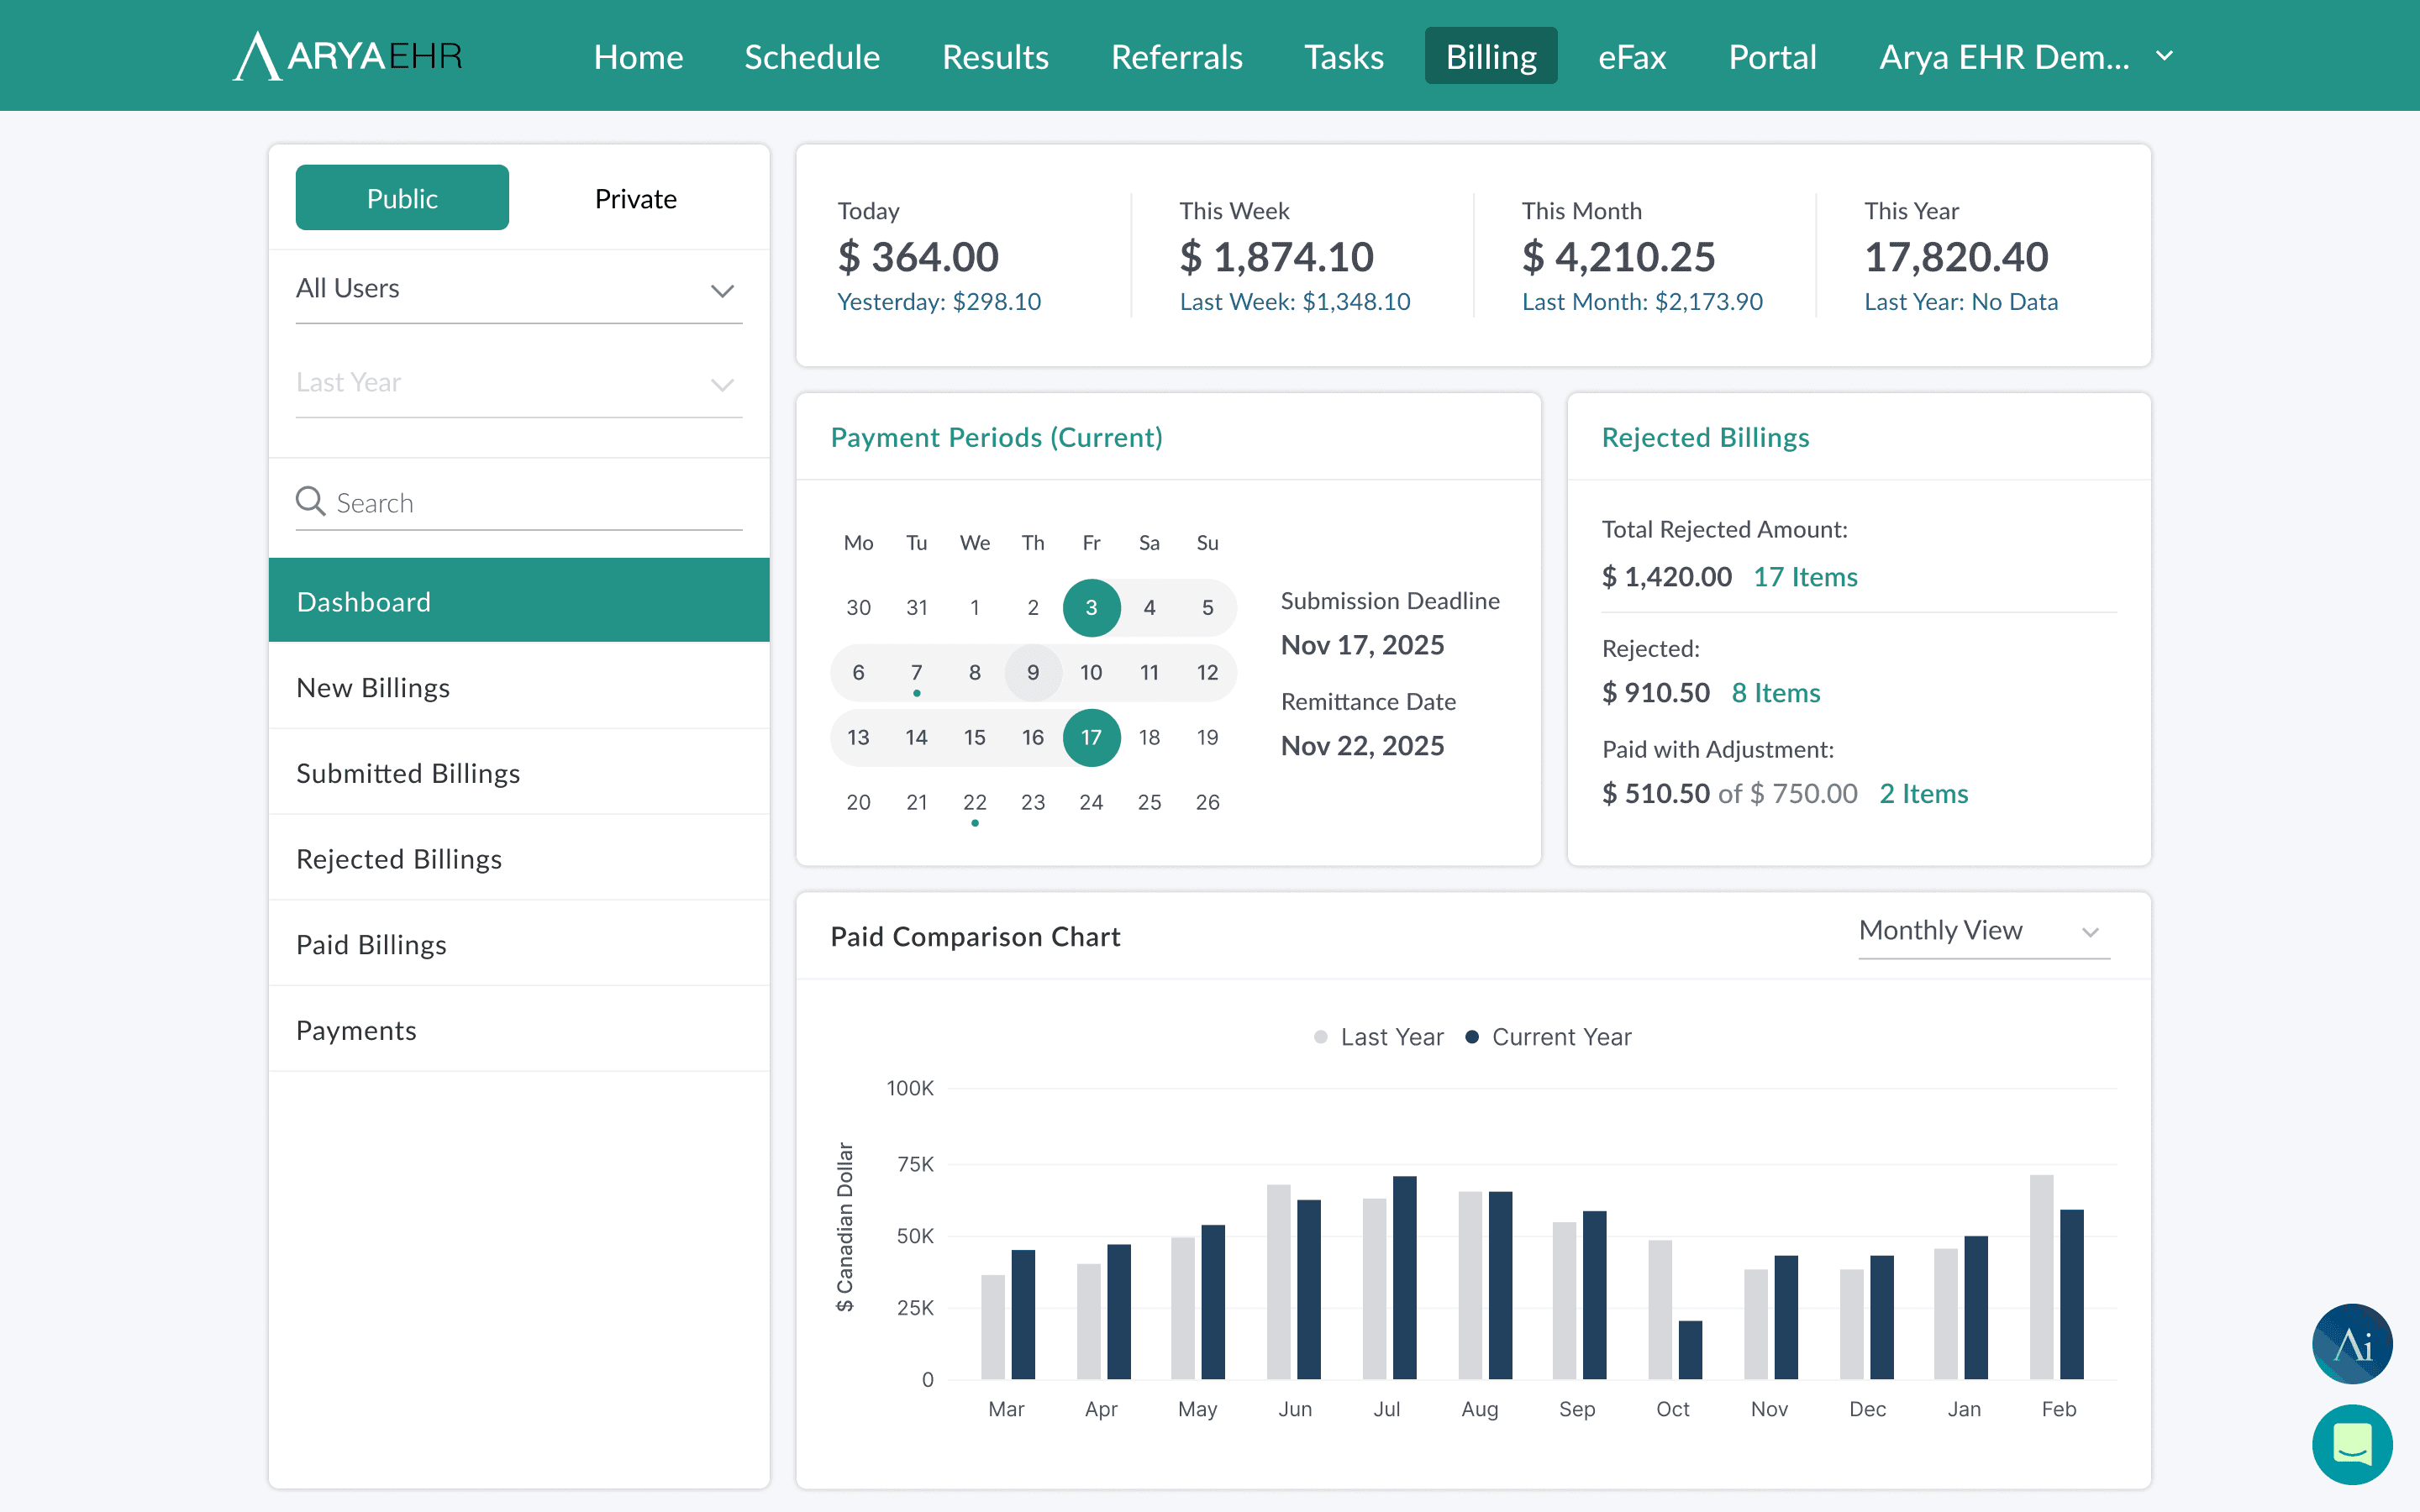Select calendar day 22
The image size is (2420, 1512).
[x=974, y=803]
